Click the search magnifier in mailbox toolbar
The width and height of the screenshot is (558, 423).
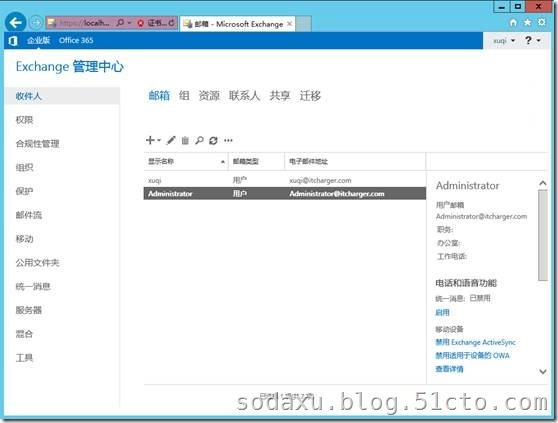(x=199, y=141)
